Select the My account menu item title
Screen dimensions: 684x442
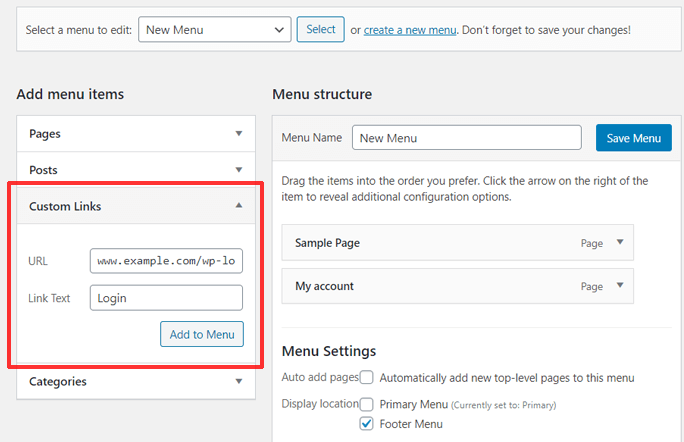[x=325, y=286]
